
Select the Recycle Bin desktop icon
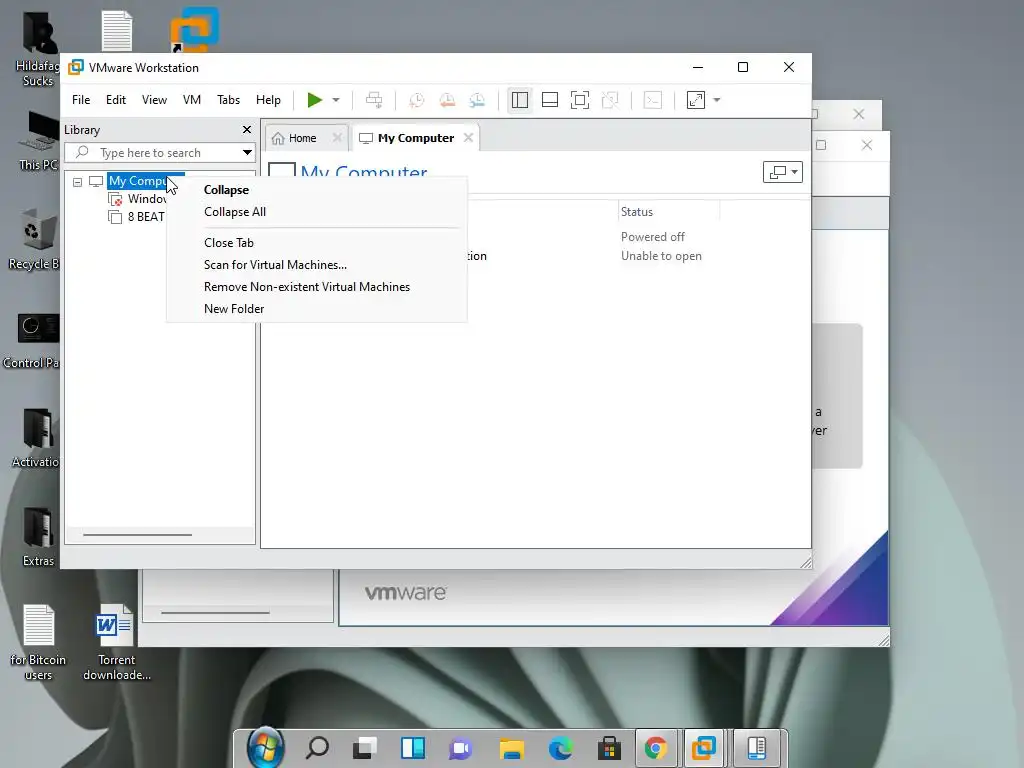[34, 239]
